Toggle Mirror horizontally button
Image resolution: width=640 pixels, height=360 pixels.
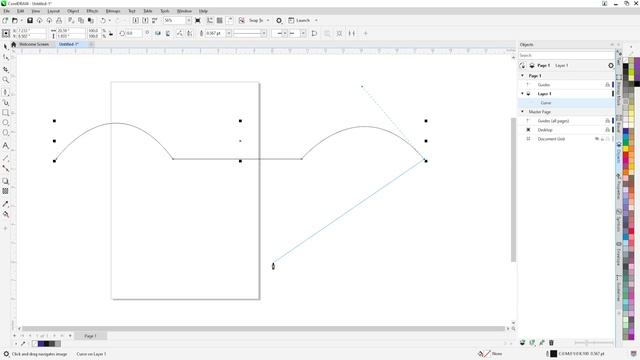tap(158, 33)
